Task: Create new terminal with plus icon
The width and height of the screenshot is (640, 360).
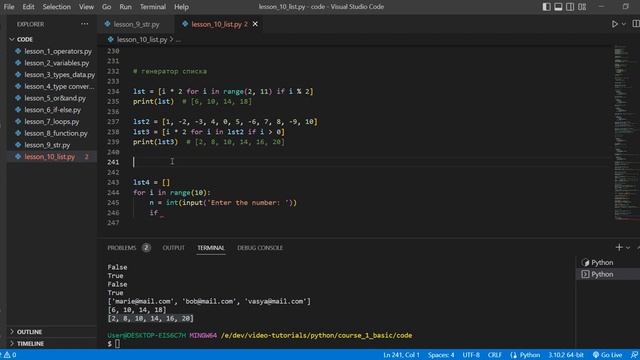Action: [619, 247]
